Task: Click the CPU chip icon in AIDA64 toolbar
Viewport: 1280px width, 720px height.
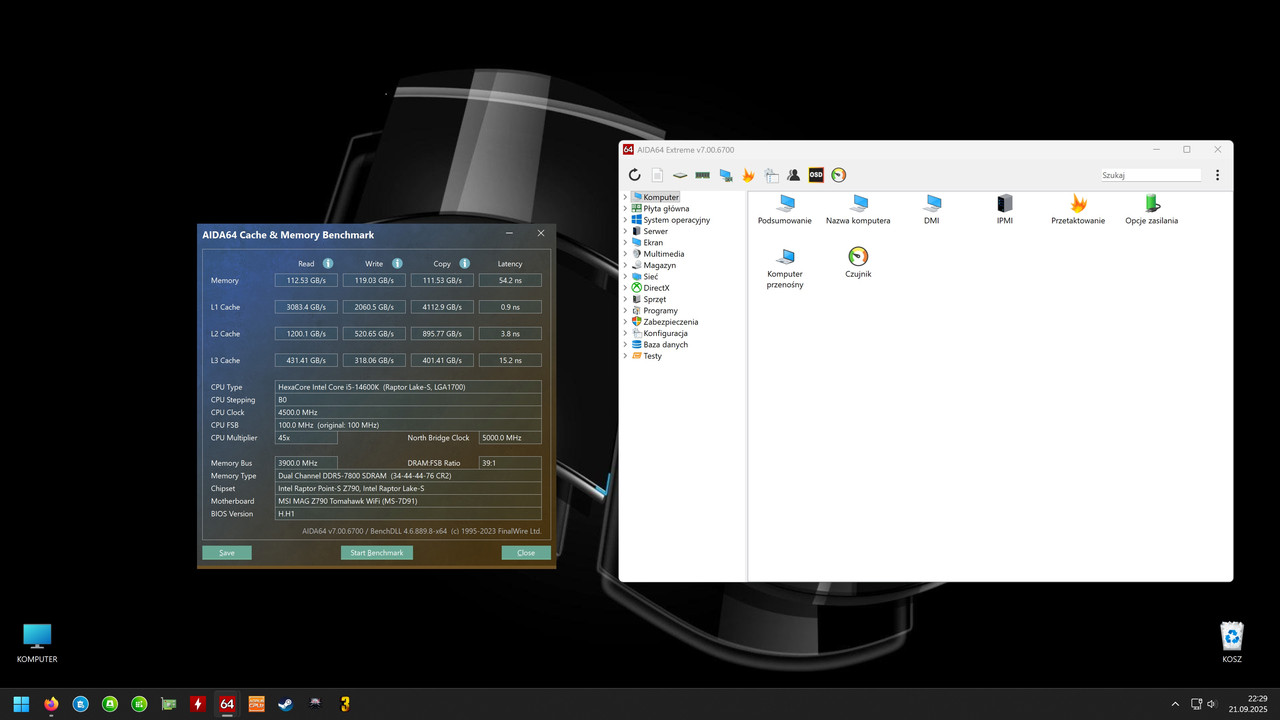Action: (680, 175)
